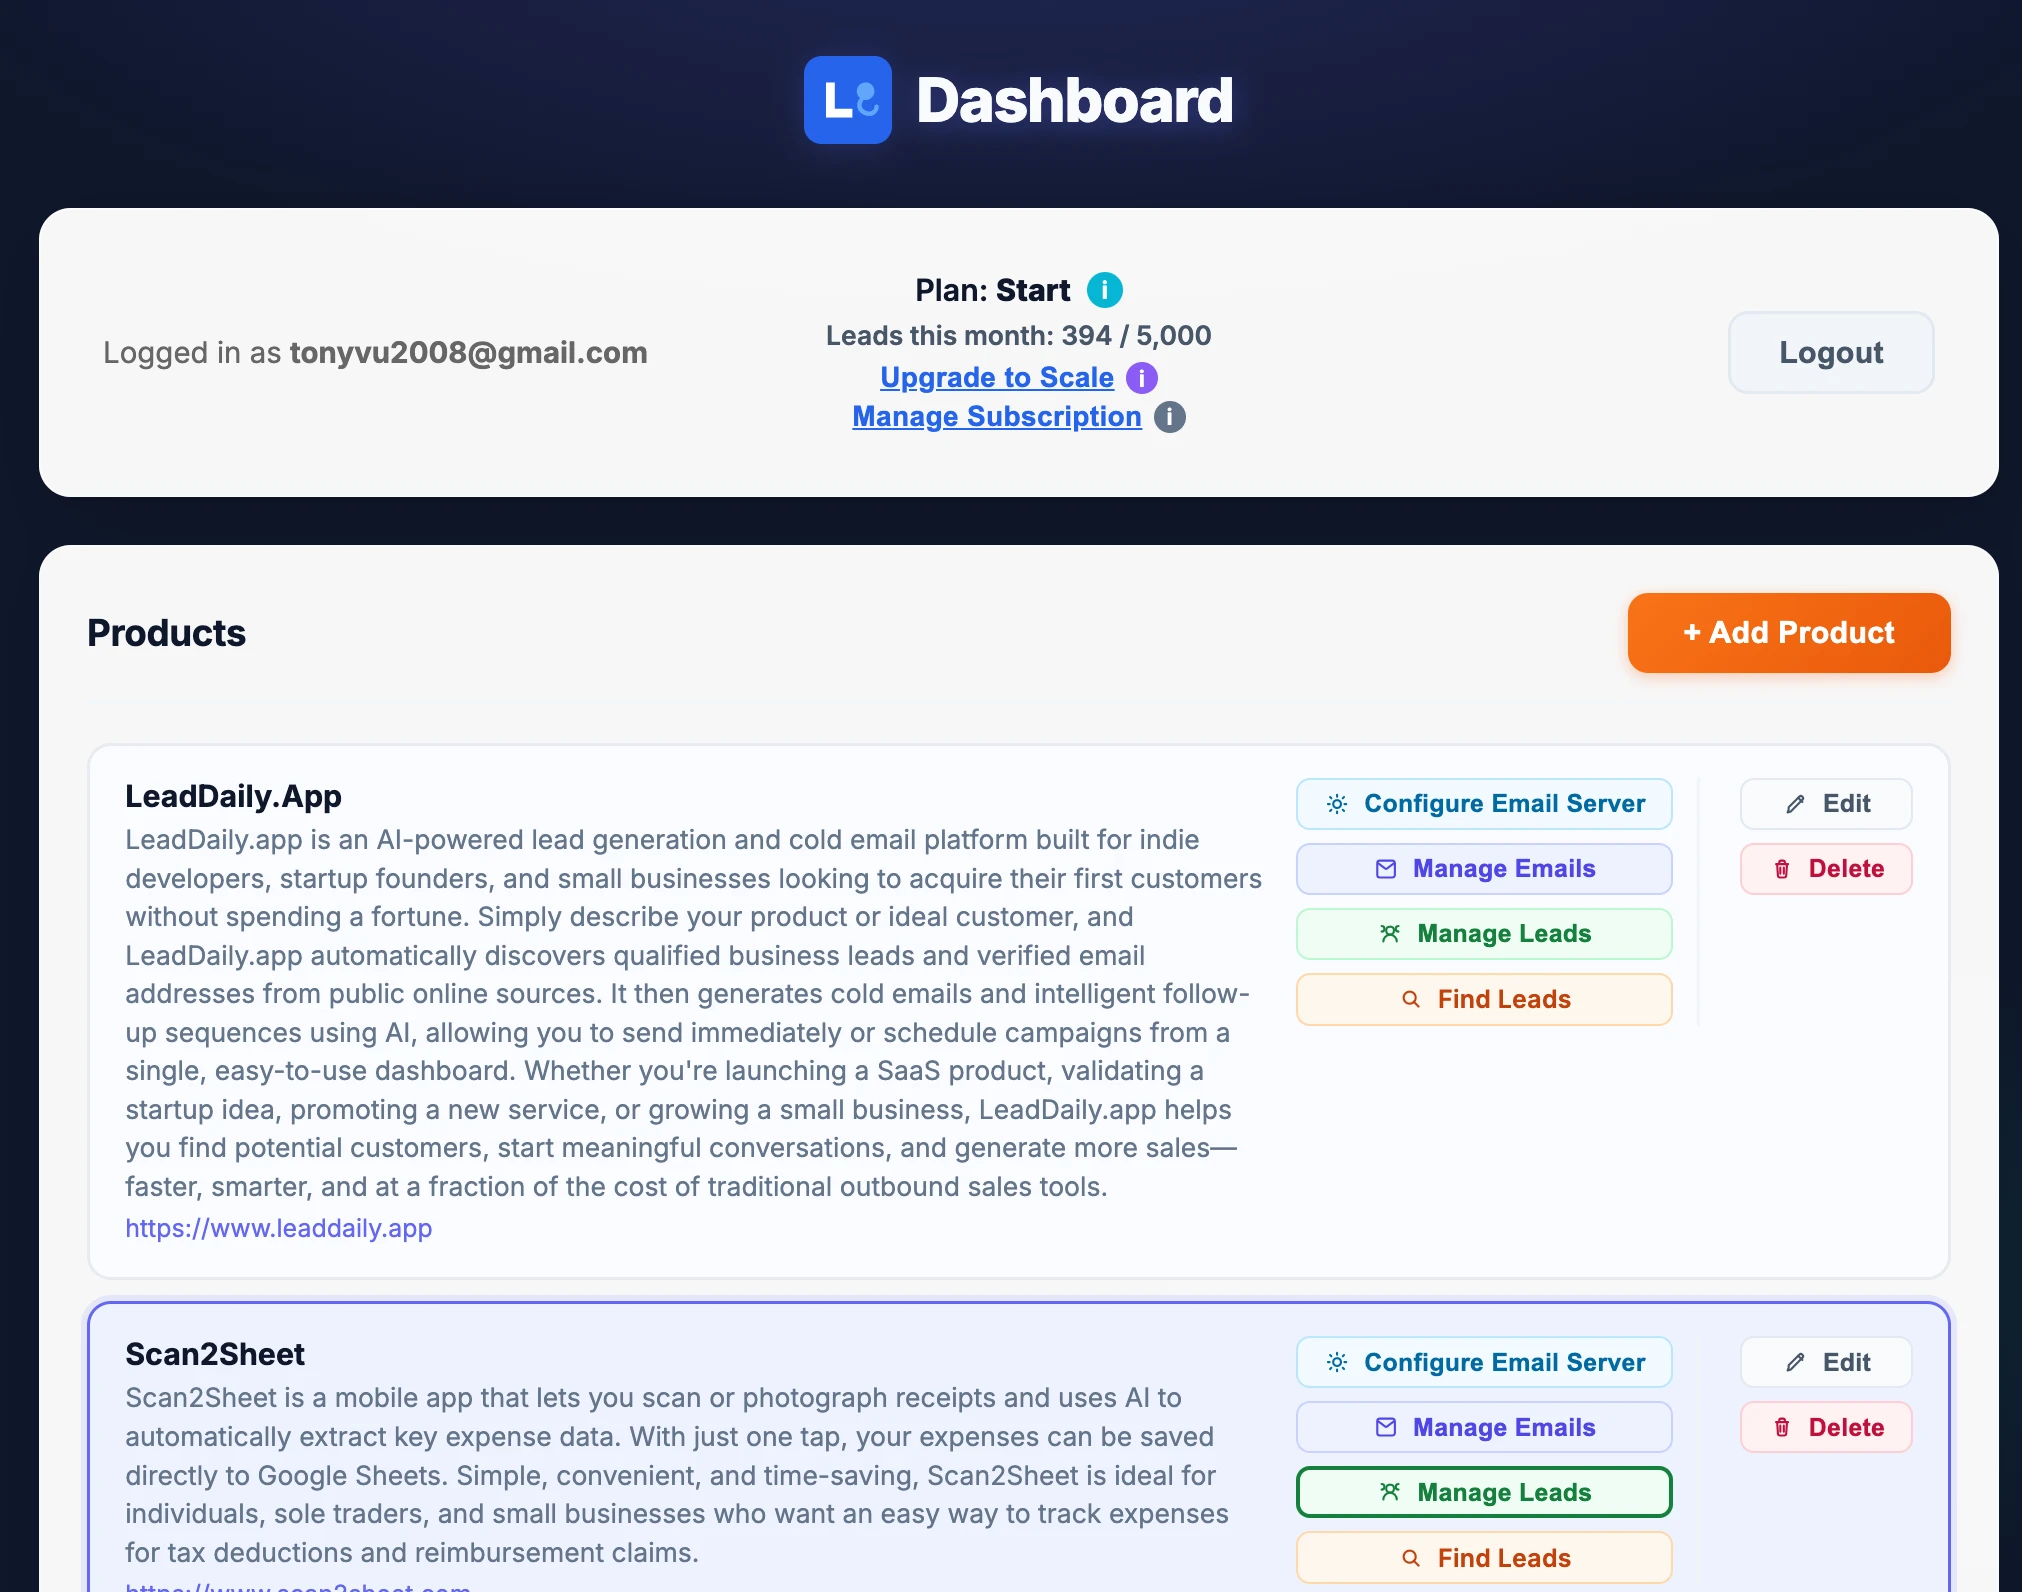Find Leads for LeadDaily.App
The image size is (2022, 1592).
point(1484,999)
